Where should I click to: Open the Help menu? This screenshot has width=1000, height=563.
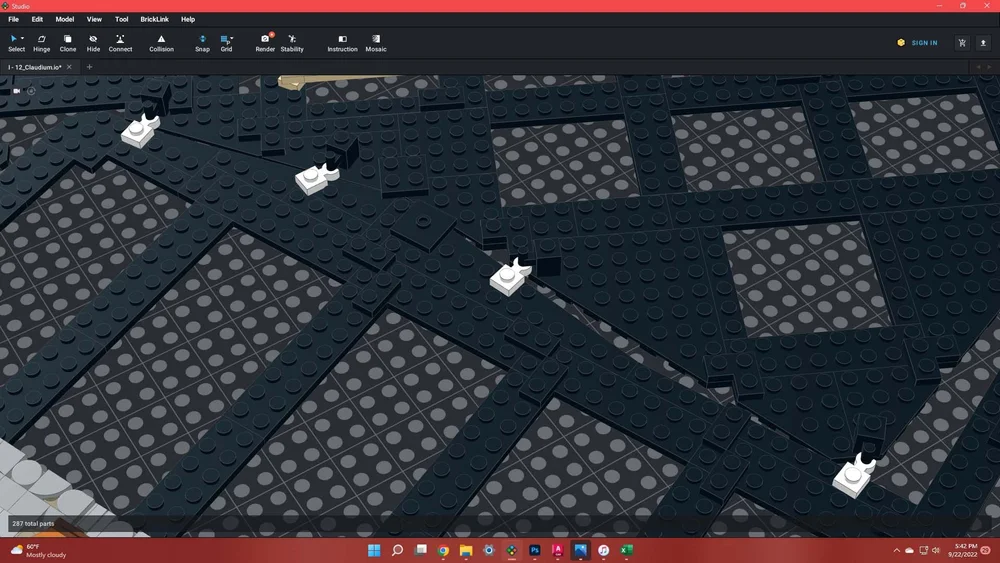click(x=188, y=19)
